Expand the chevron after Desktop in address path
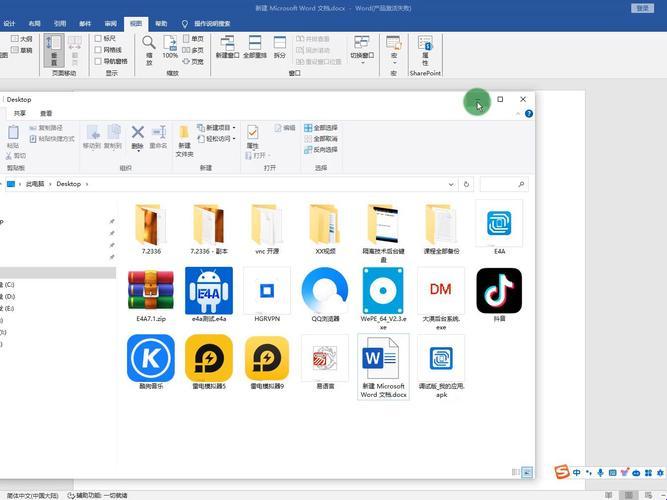The height and width of the screenshot is (500, 667). [x=87, y=184]
